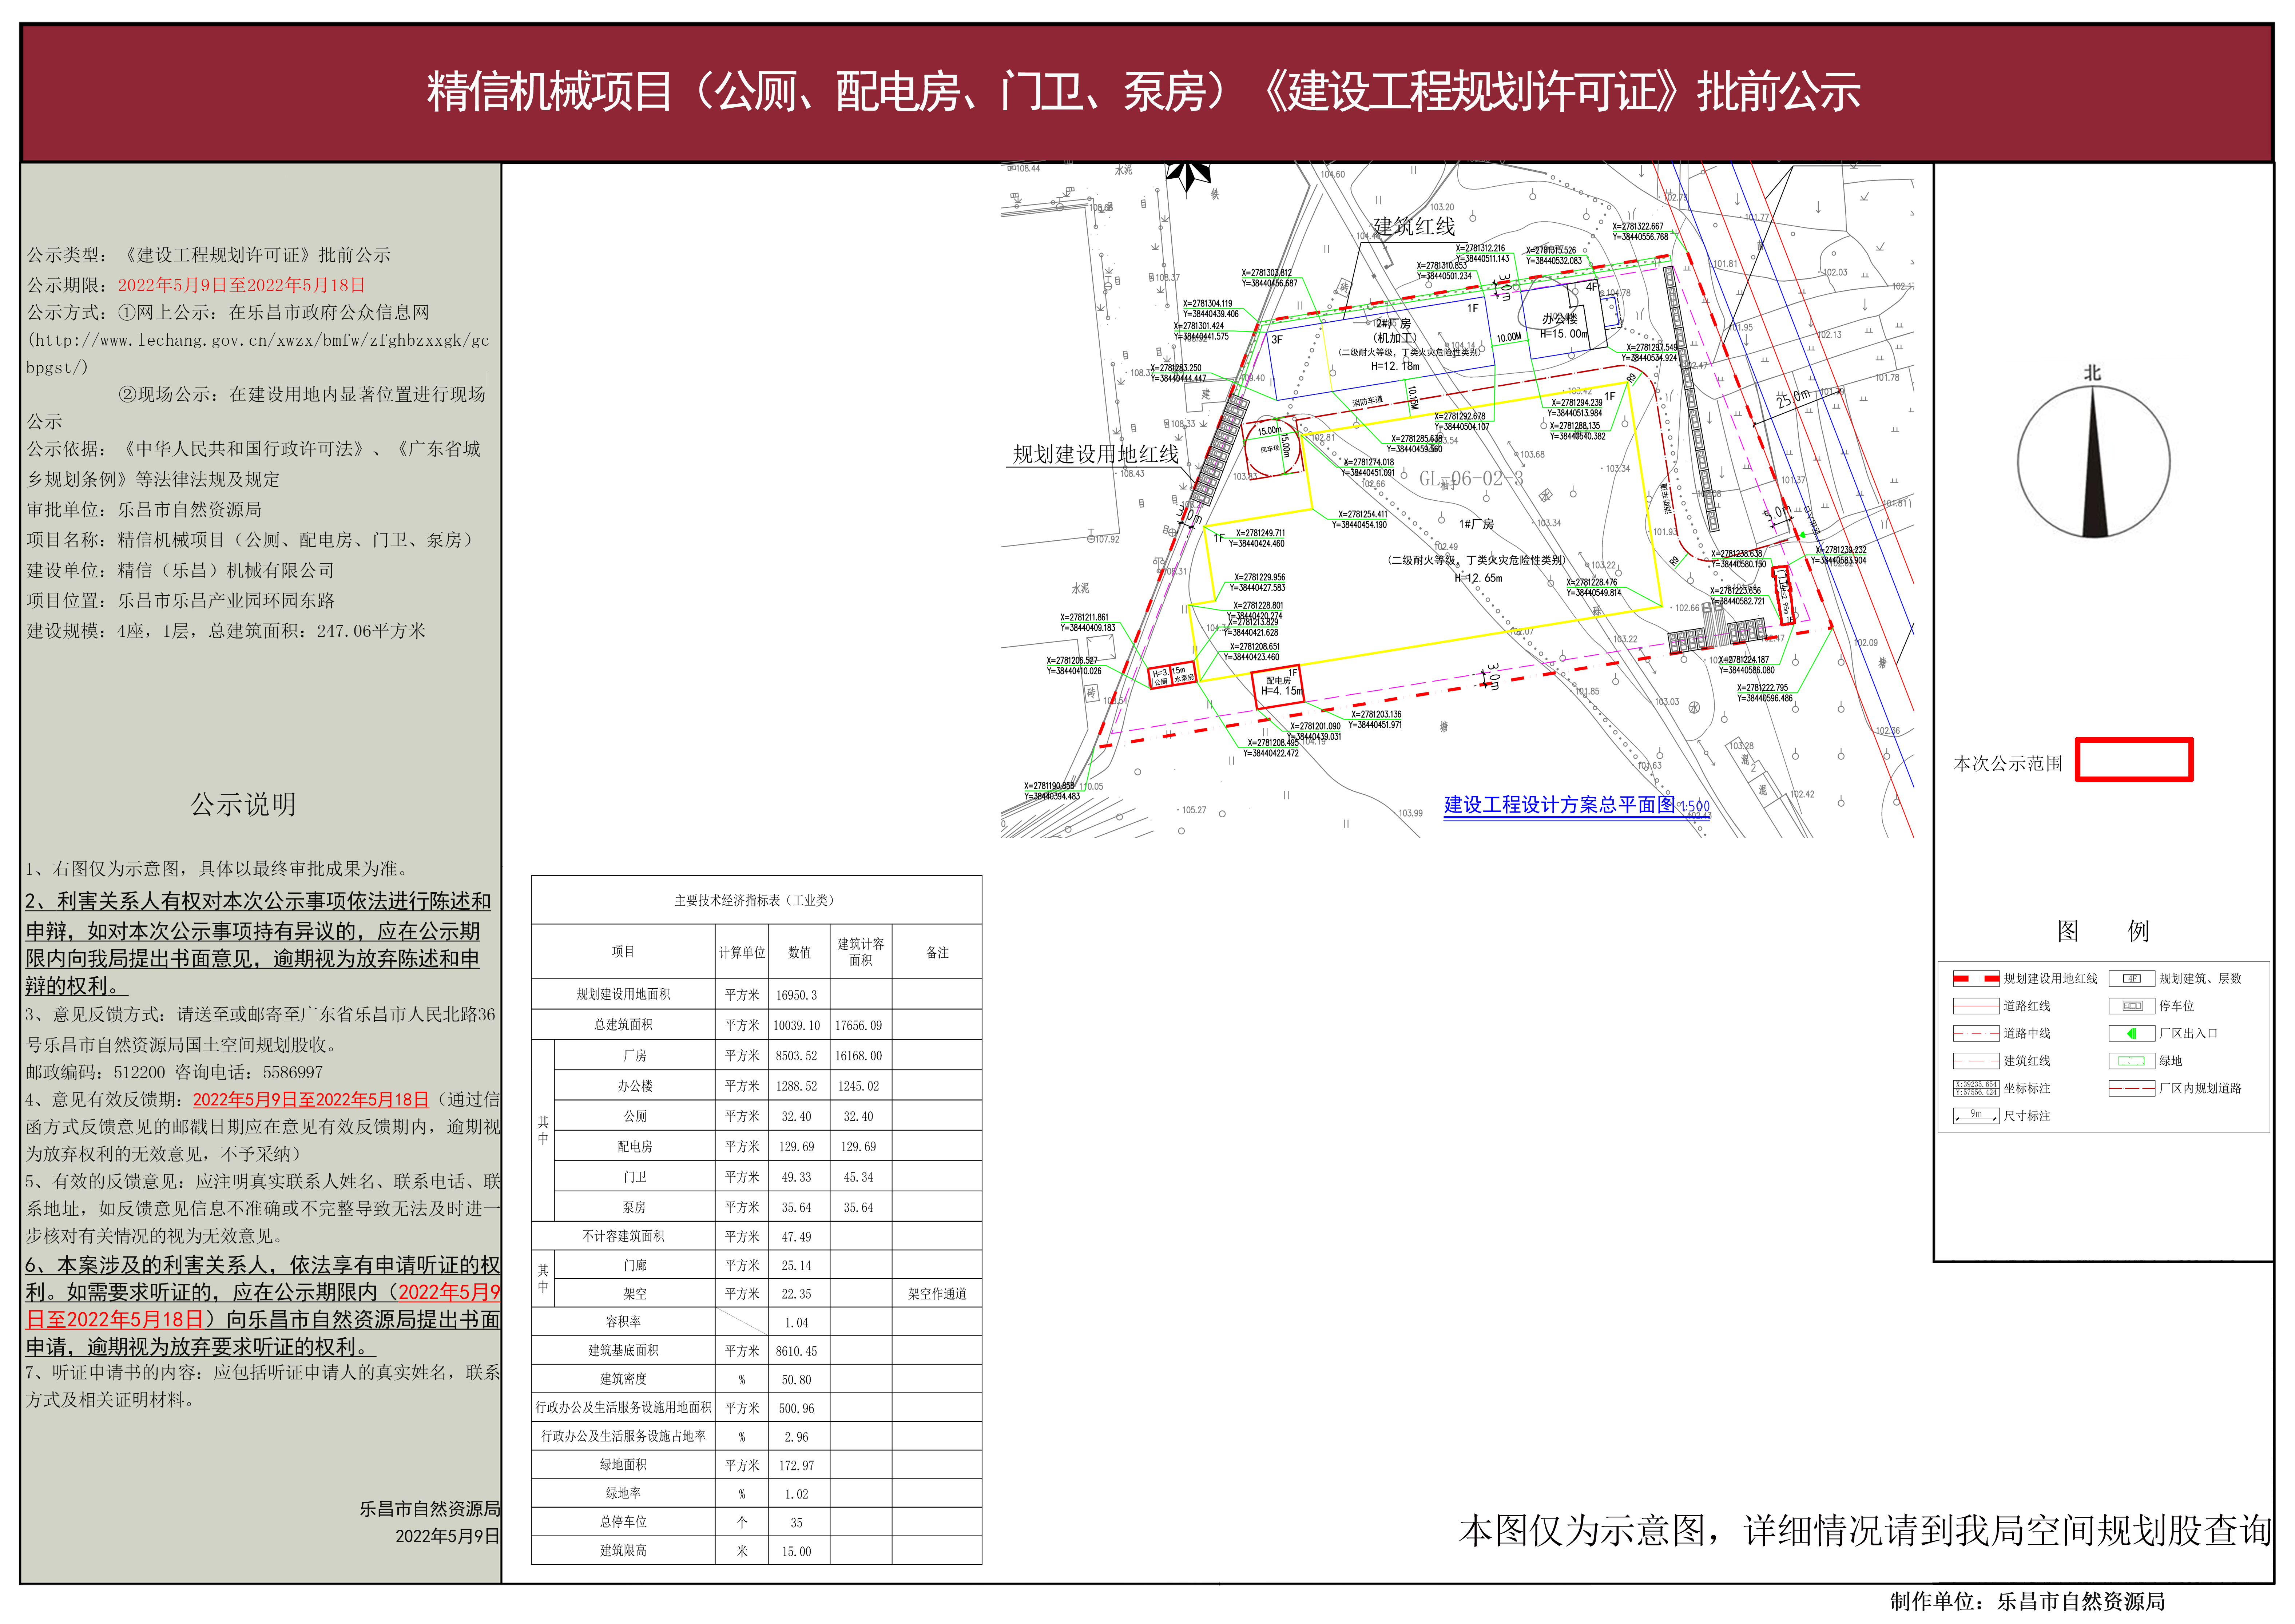Click the 建筑红线 legend dashed symbol
The image size is (2295, 1624).
tap(1976, 1061)
